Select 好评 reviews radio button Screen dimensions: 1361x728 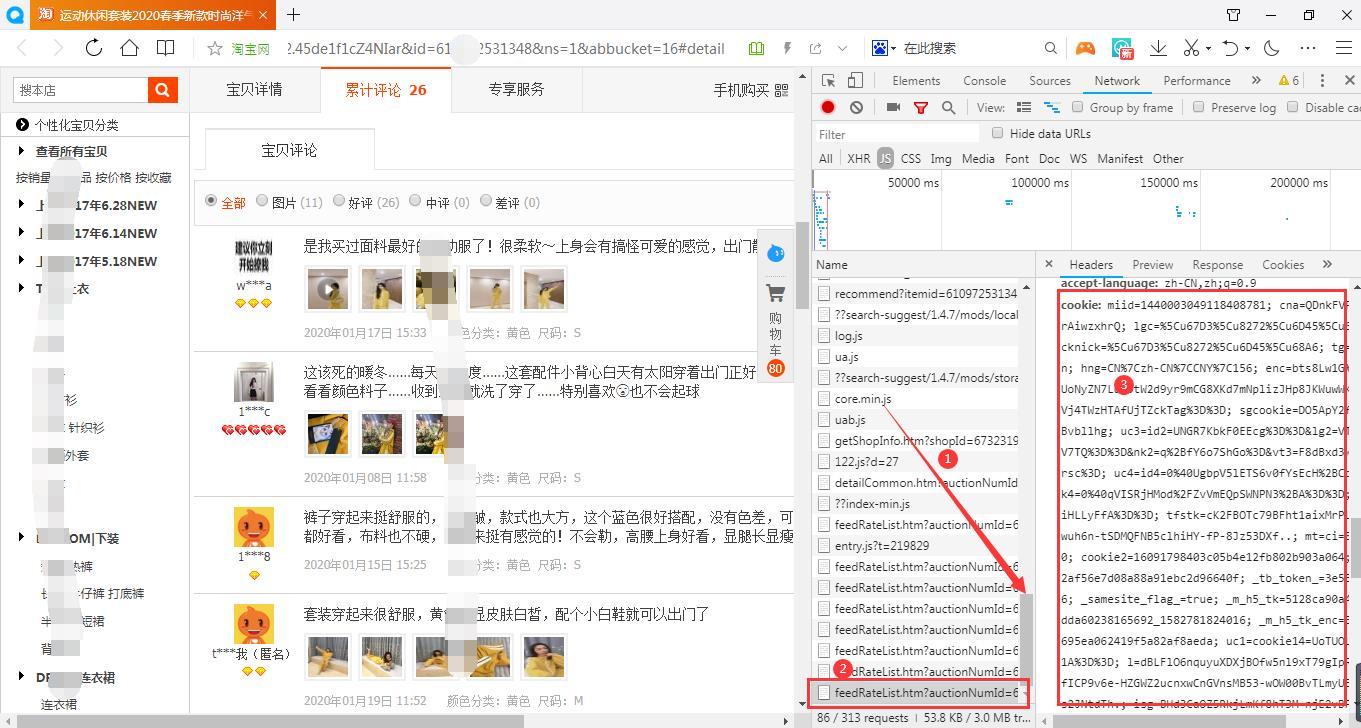(339, 201)
